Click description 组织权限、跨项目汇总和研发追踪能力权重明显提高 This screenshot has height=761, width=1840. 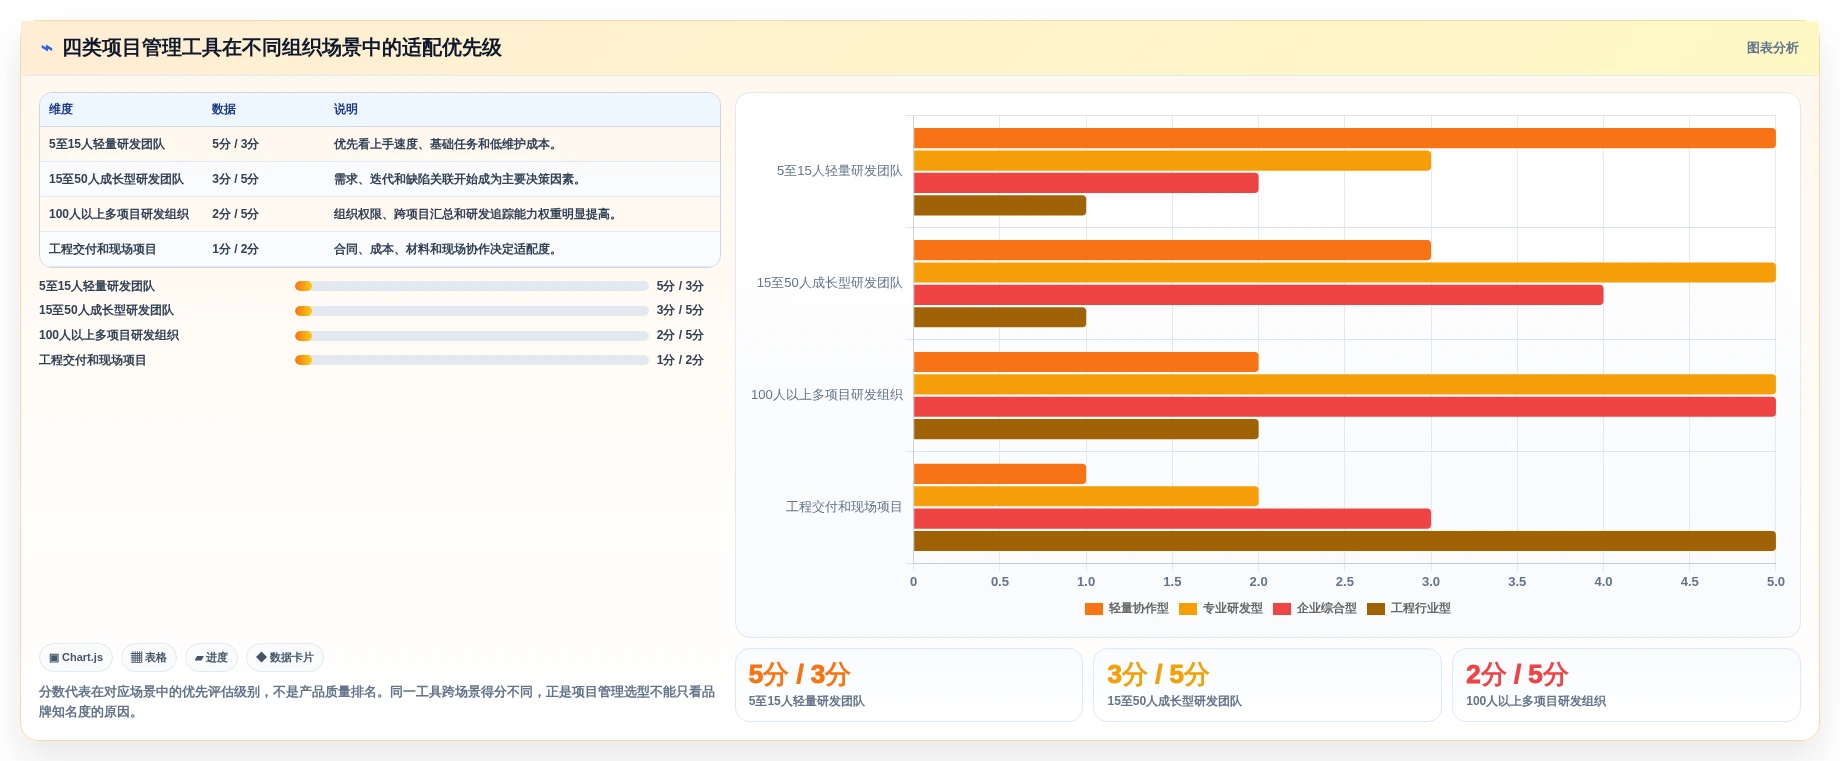click(477, 214)
